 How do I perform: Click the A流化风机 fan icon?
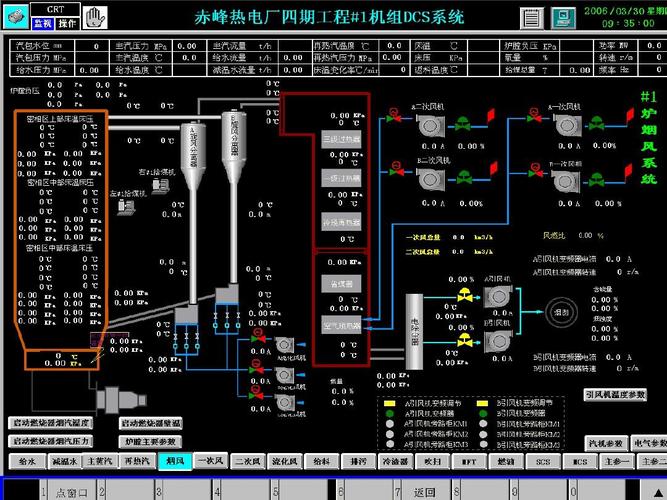pos(284,345)
